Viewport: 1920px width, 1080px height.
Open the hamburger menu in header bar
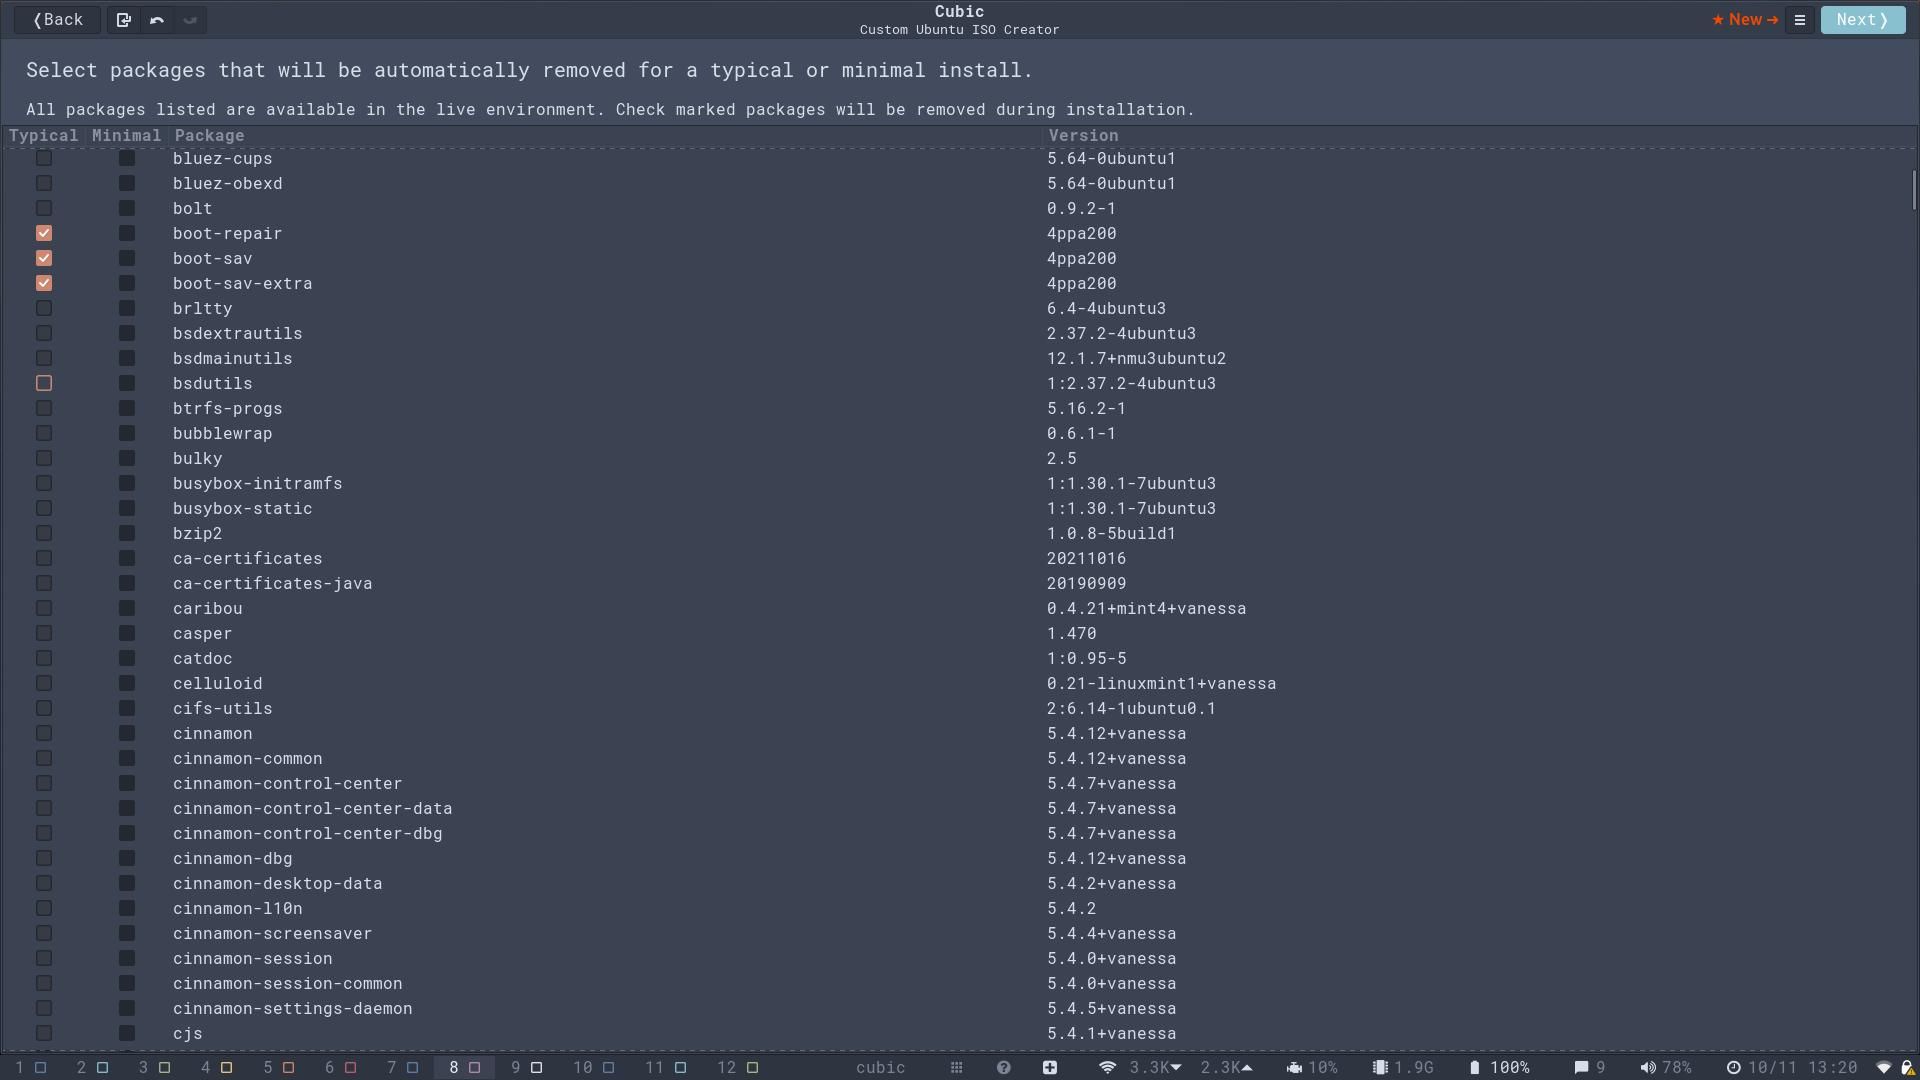[1799, 20]
